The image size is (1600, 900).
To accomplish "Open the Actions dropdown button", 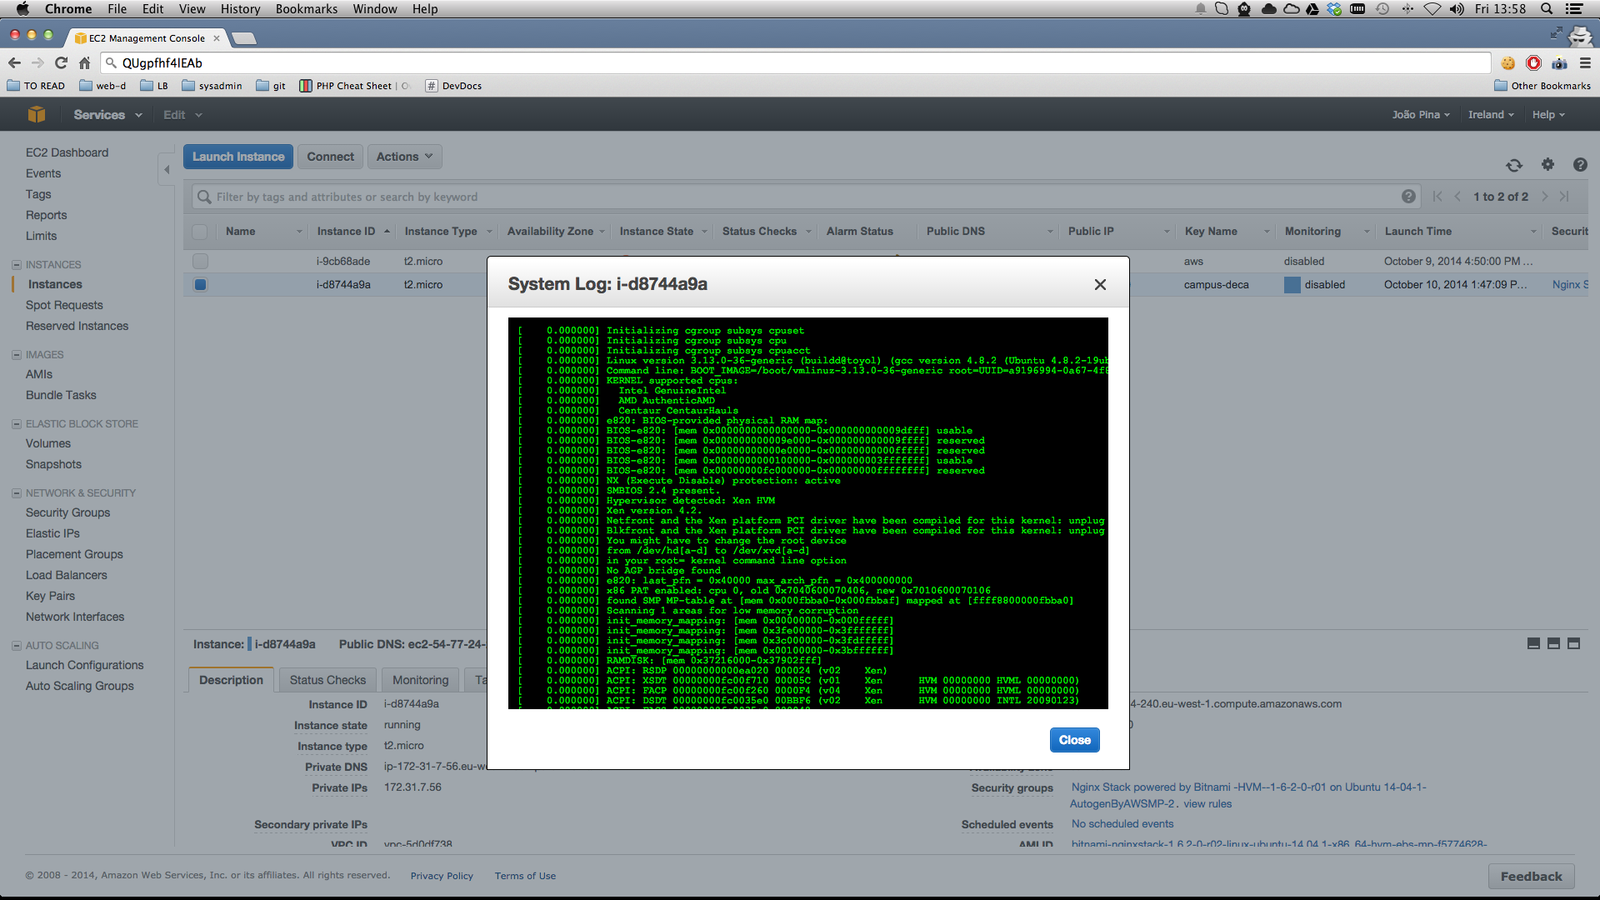I will pyautogui.click(x=404, y=157).
